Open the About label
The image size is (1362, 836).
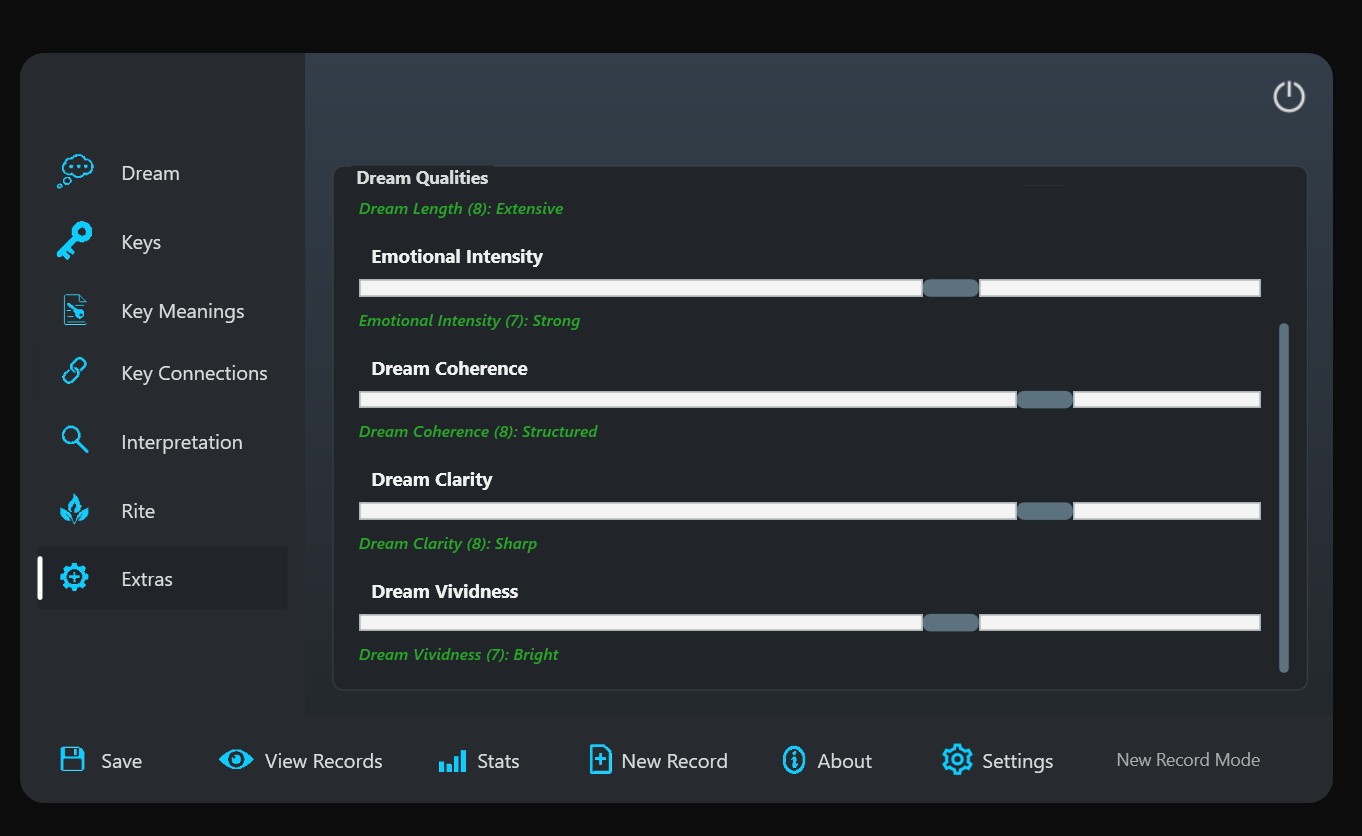pyautogui.click(x=845, y=761)
